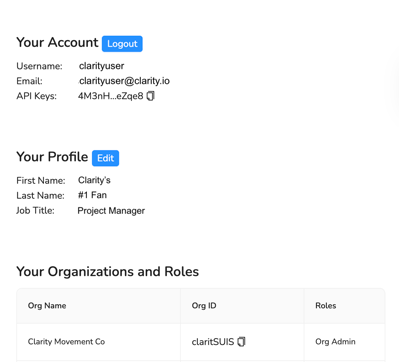The height and width of the screenshot is (362, 399).
Task: Click the Your Profile heading
Action: (52, 157)
